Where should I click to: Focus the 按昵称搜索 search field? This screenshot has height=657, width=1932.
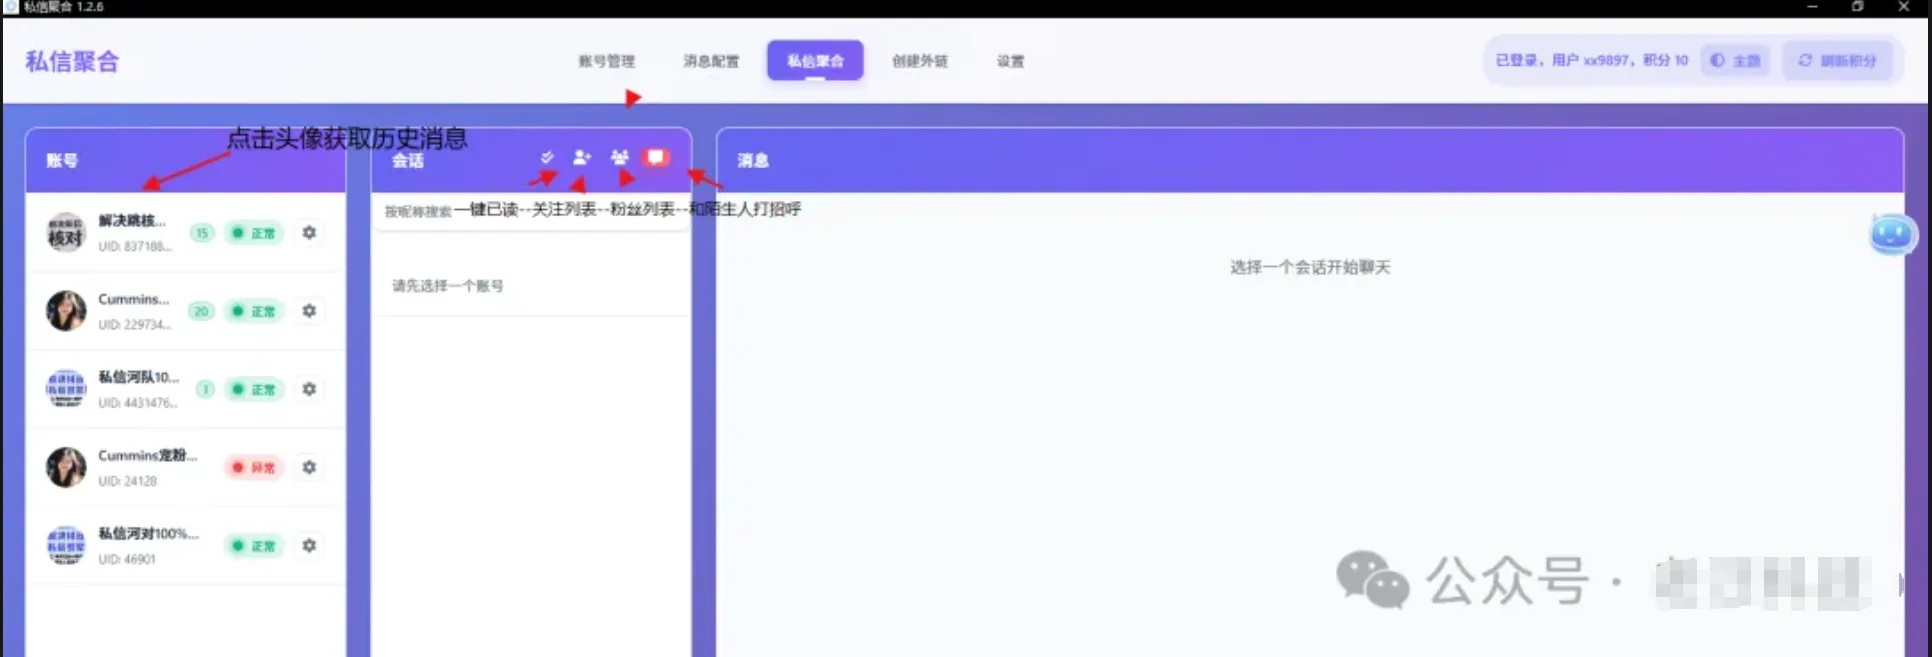pyautogui.click(x=531, y=211)
